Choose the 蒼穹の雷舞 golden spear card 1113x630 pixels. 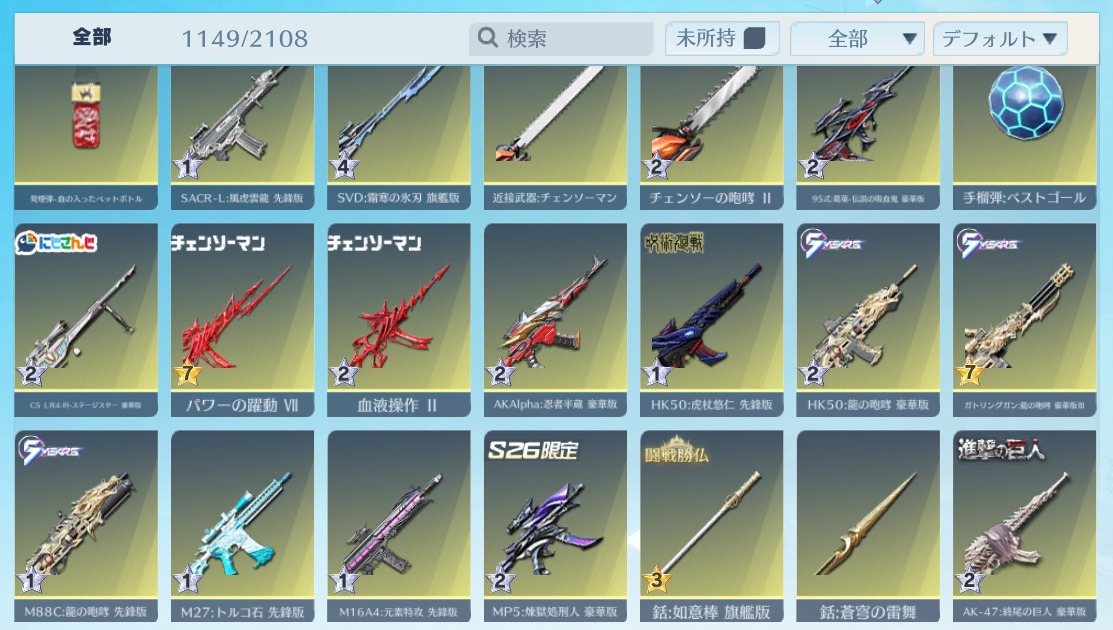click(x=868, y=526)
